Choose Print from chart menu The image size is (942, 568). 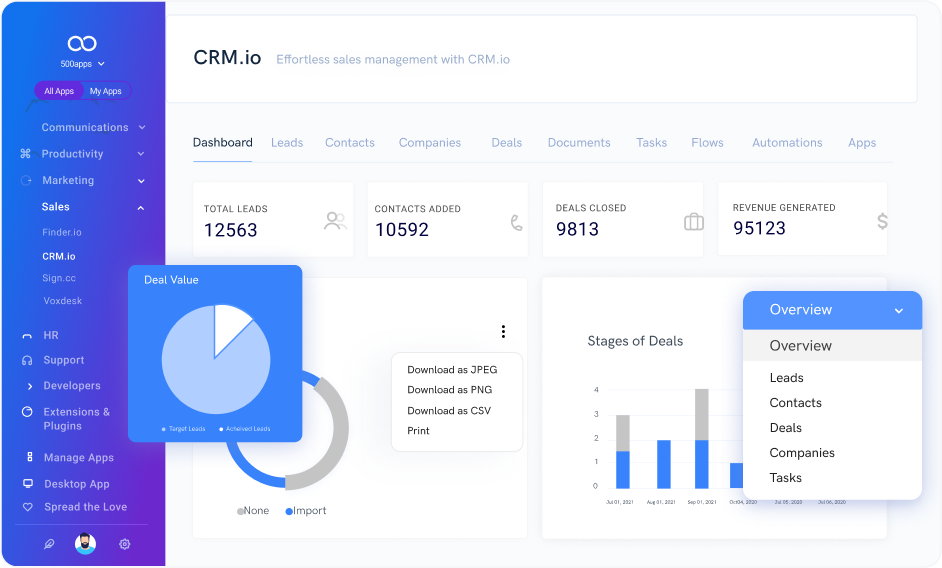click(x=418, y=430)
